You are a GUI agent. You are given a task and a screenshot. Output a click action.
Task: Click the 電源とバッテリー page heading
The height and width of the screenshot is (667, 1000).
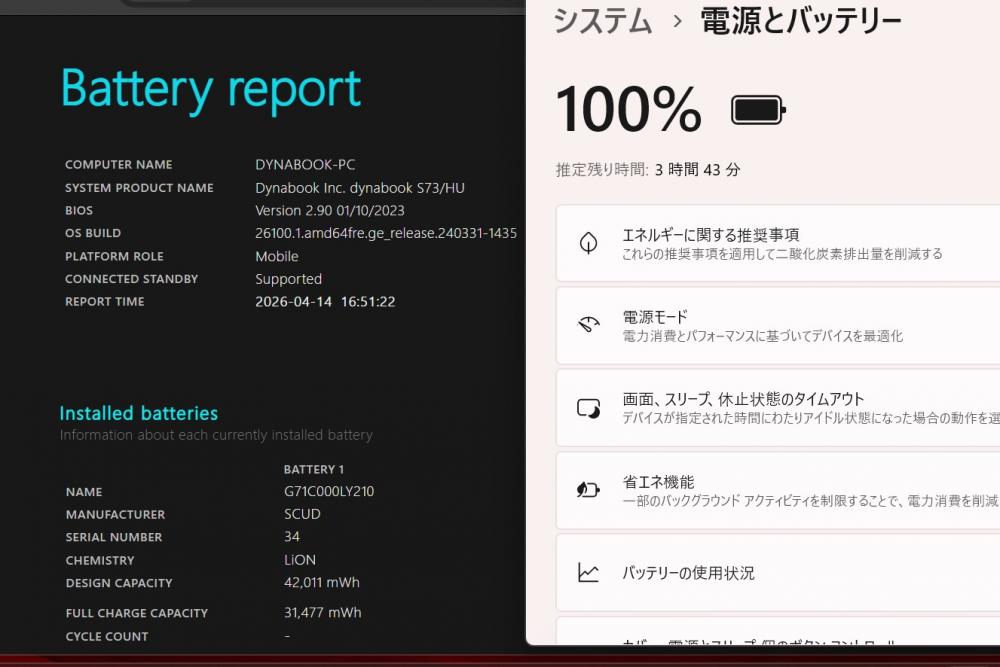(x=801, y=21)
